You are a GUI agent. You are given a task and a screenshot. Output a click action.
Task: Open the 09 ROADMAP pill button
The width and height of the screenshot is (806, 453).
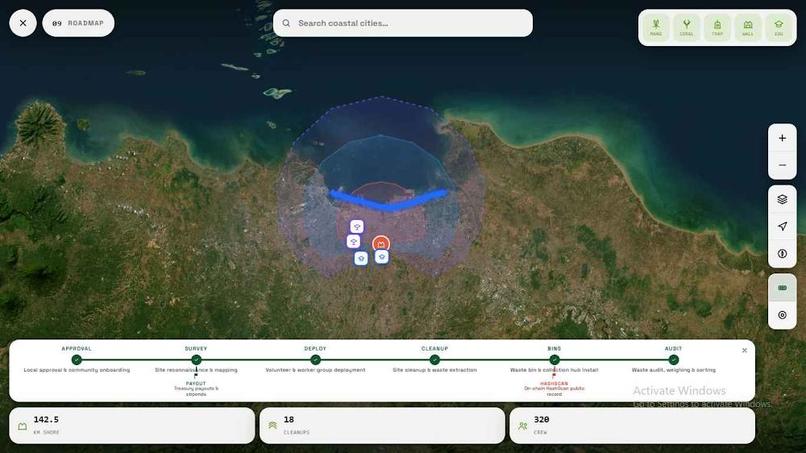pos(78,23)
